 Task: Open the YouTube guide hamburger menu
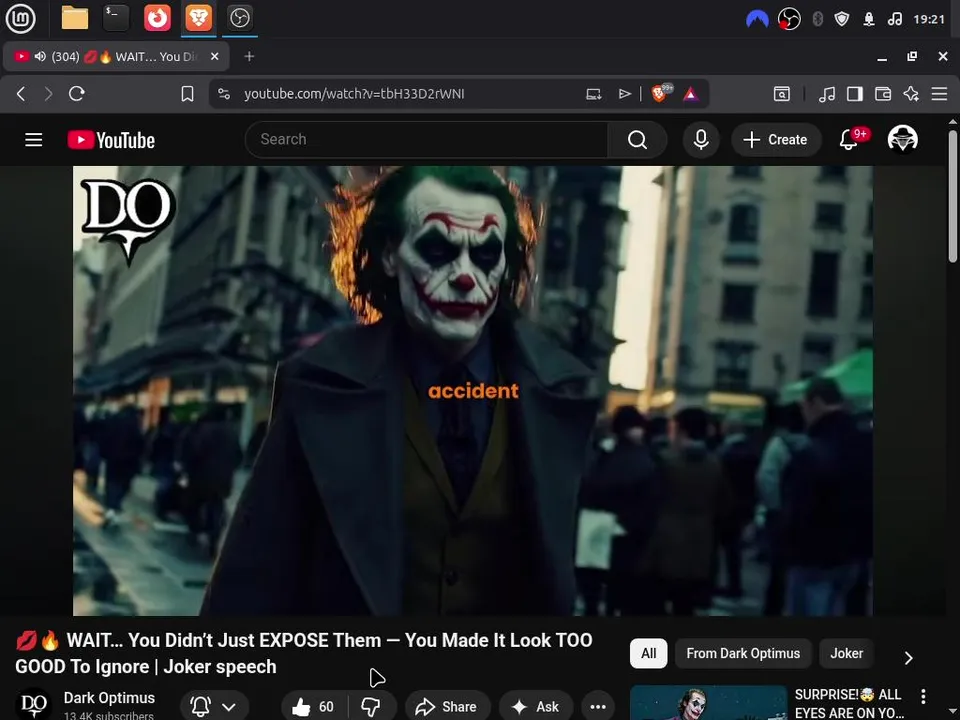click(x=34, y=140)
